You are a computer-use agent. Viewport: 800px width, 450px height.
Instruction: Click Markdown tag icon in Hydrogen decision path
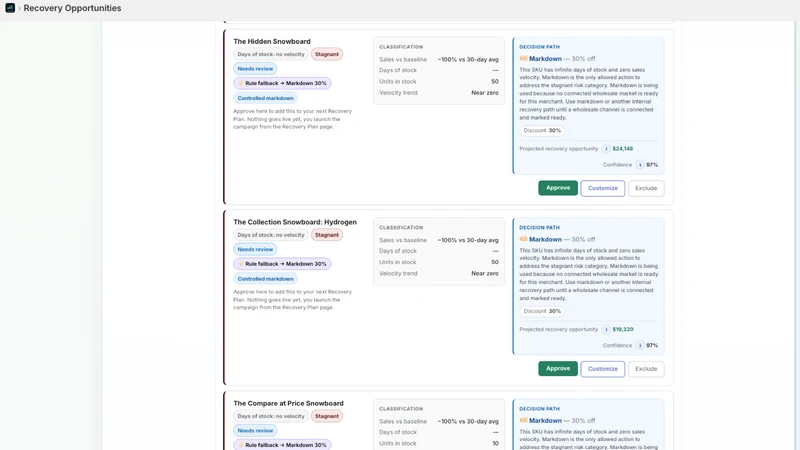523,239
